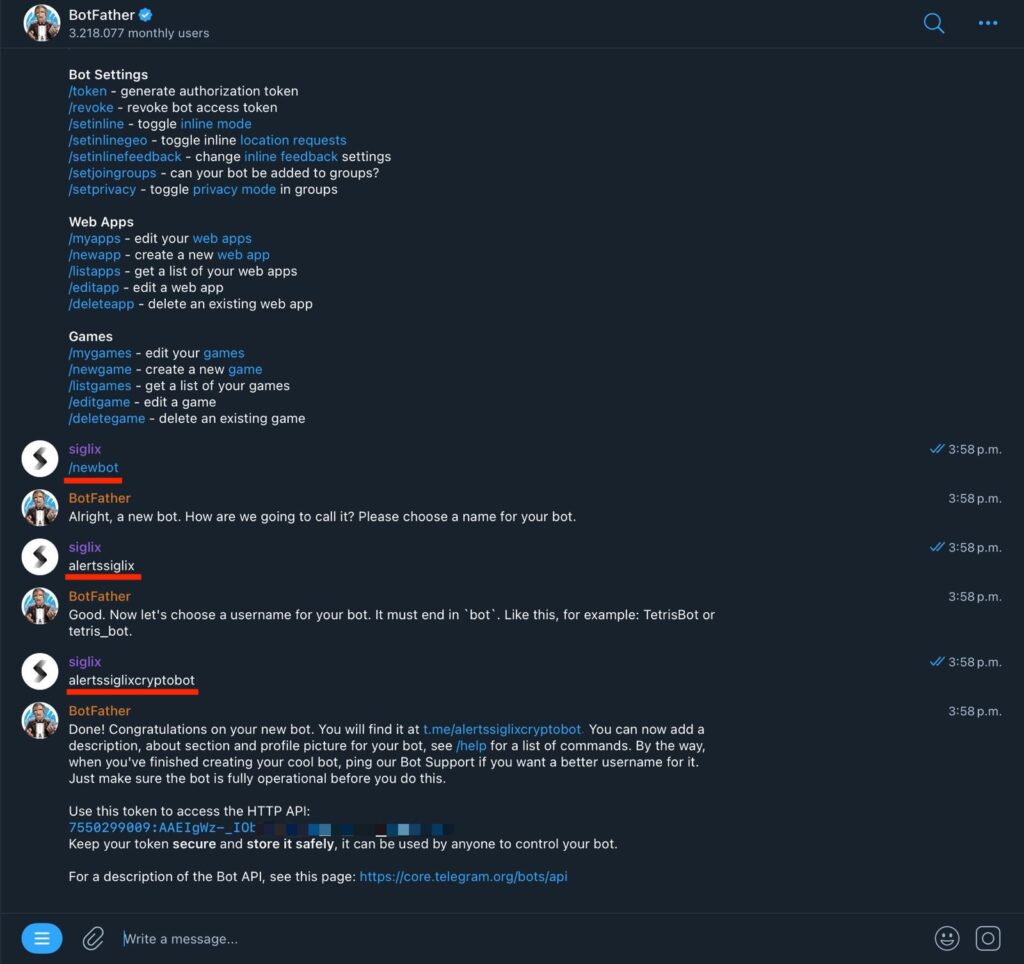1024x964 pixels.
Task: Attach a file with the paperclip icon
Action: [93, 939]
